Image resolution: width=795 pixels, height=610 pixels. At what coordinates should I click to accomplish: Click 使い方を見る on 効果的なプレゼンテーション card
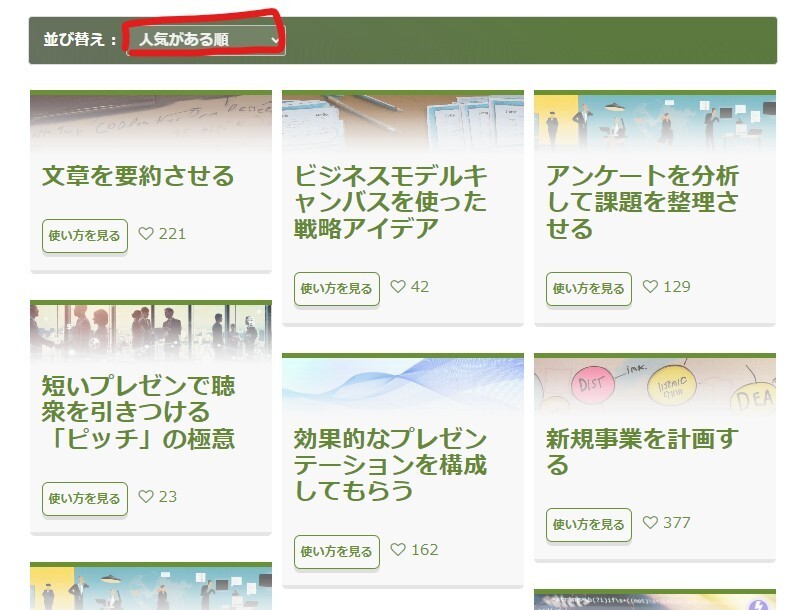(337, 551)
